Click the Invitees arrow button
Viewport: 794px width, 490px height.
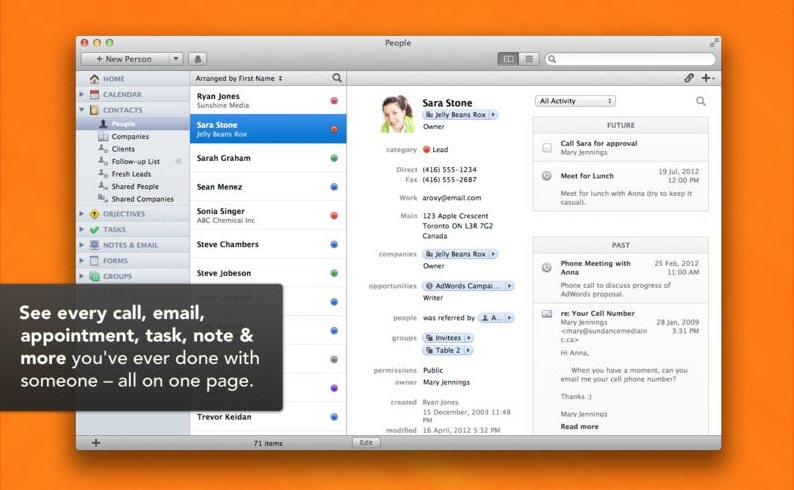468,338
